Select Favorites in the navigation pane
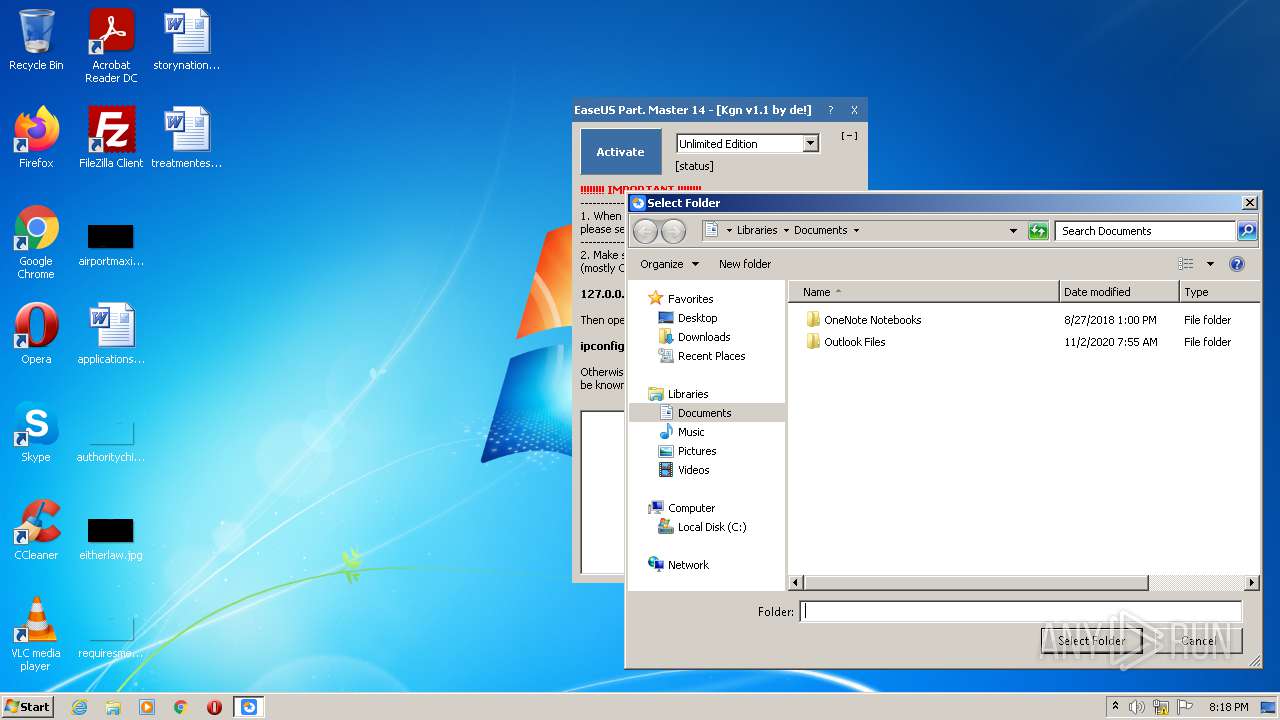 [690, 299]
